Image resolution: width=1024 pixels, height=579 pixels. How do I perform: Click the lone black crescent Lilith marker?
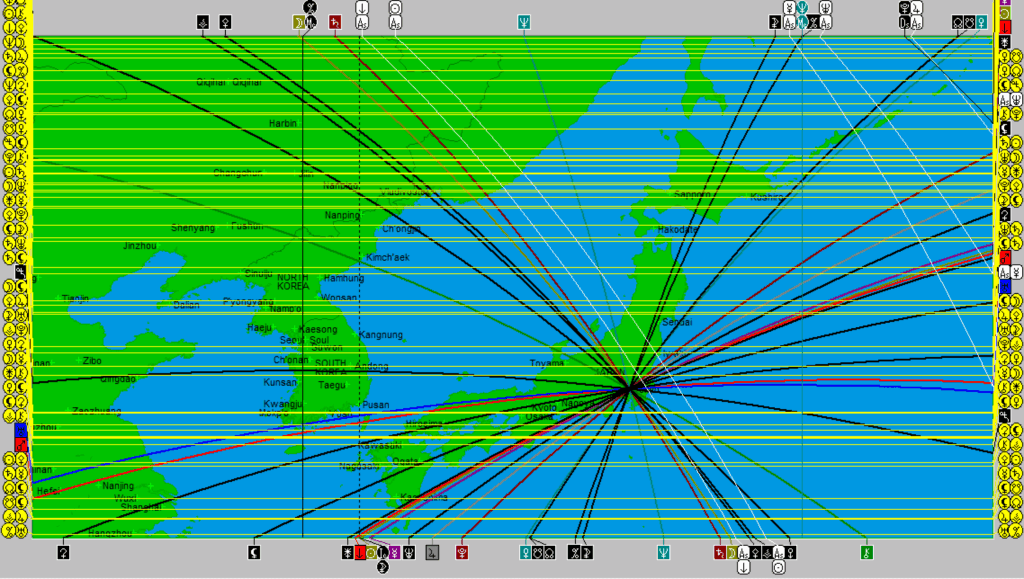[x=254, y=553]
